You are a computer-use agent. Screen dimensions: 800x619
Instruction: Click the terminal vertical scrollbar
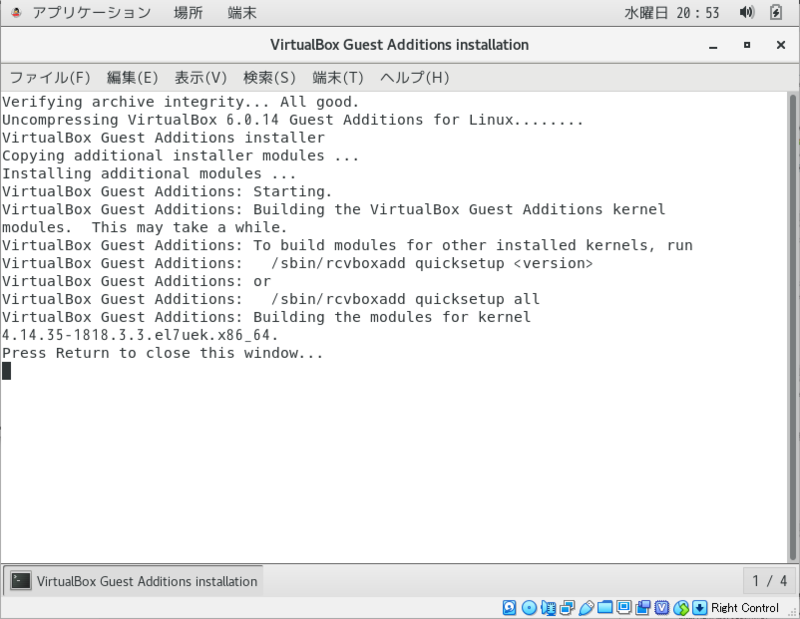pos(793,327)
